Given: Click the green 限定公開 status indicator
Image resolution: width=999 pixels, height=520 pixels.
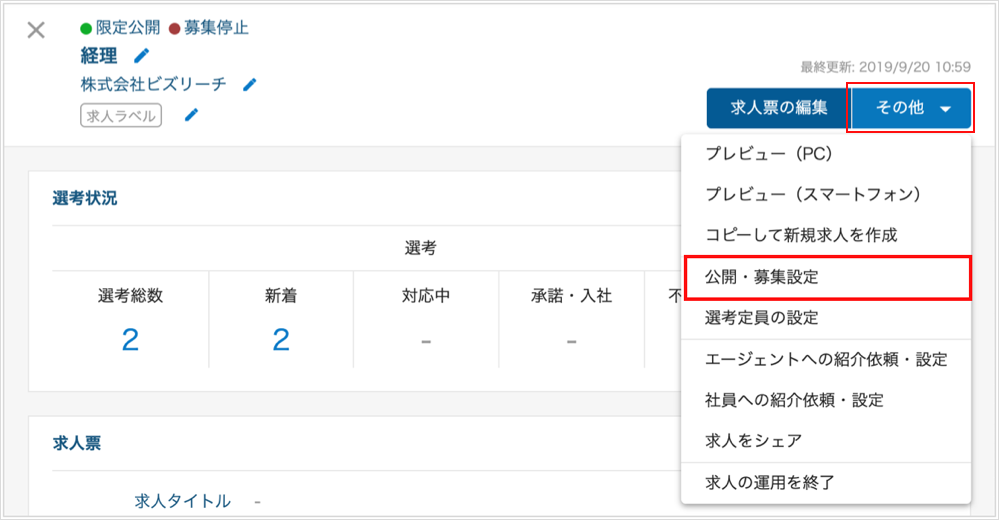Looking at the screenshot, I should (x=120, y=28).
